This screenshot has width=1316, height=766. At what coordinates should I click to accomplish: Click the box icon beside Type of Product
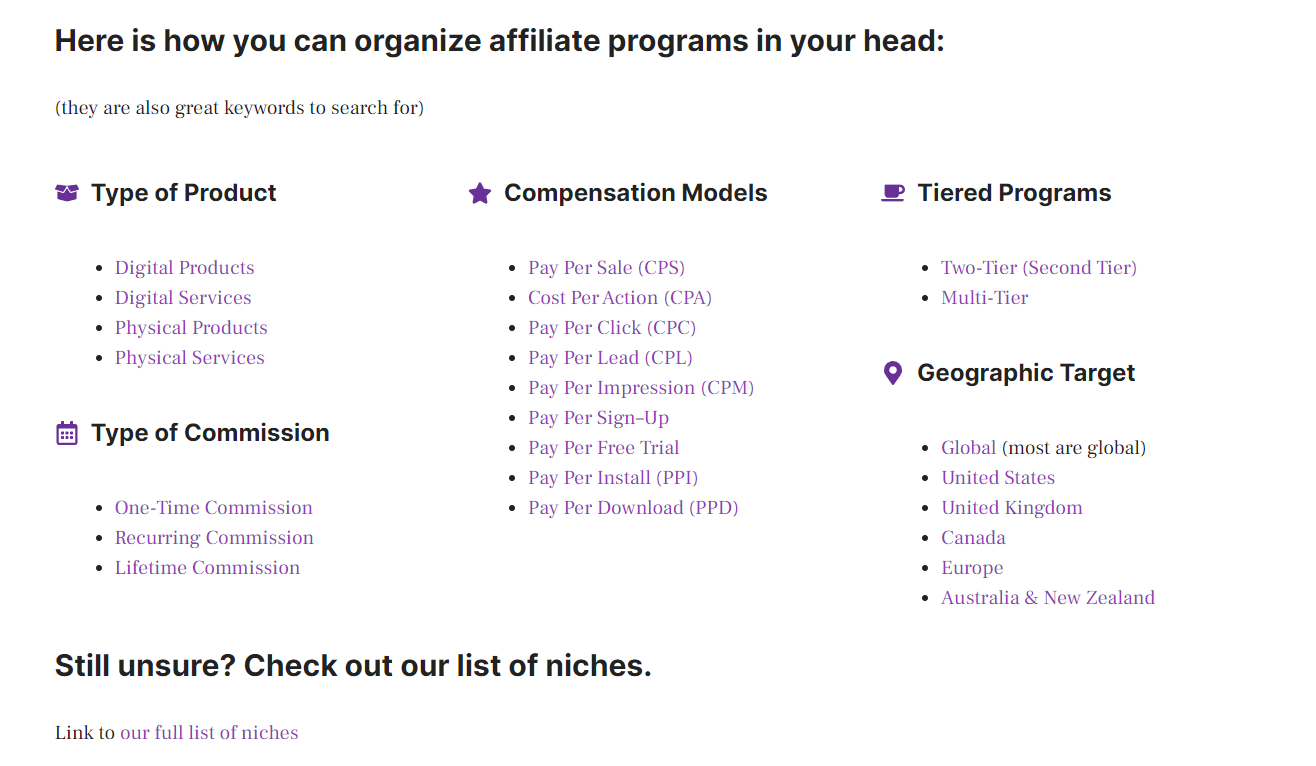tap(66, 193)
